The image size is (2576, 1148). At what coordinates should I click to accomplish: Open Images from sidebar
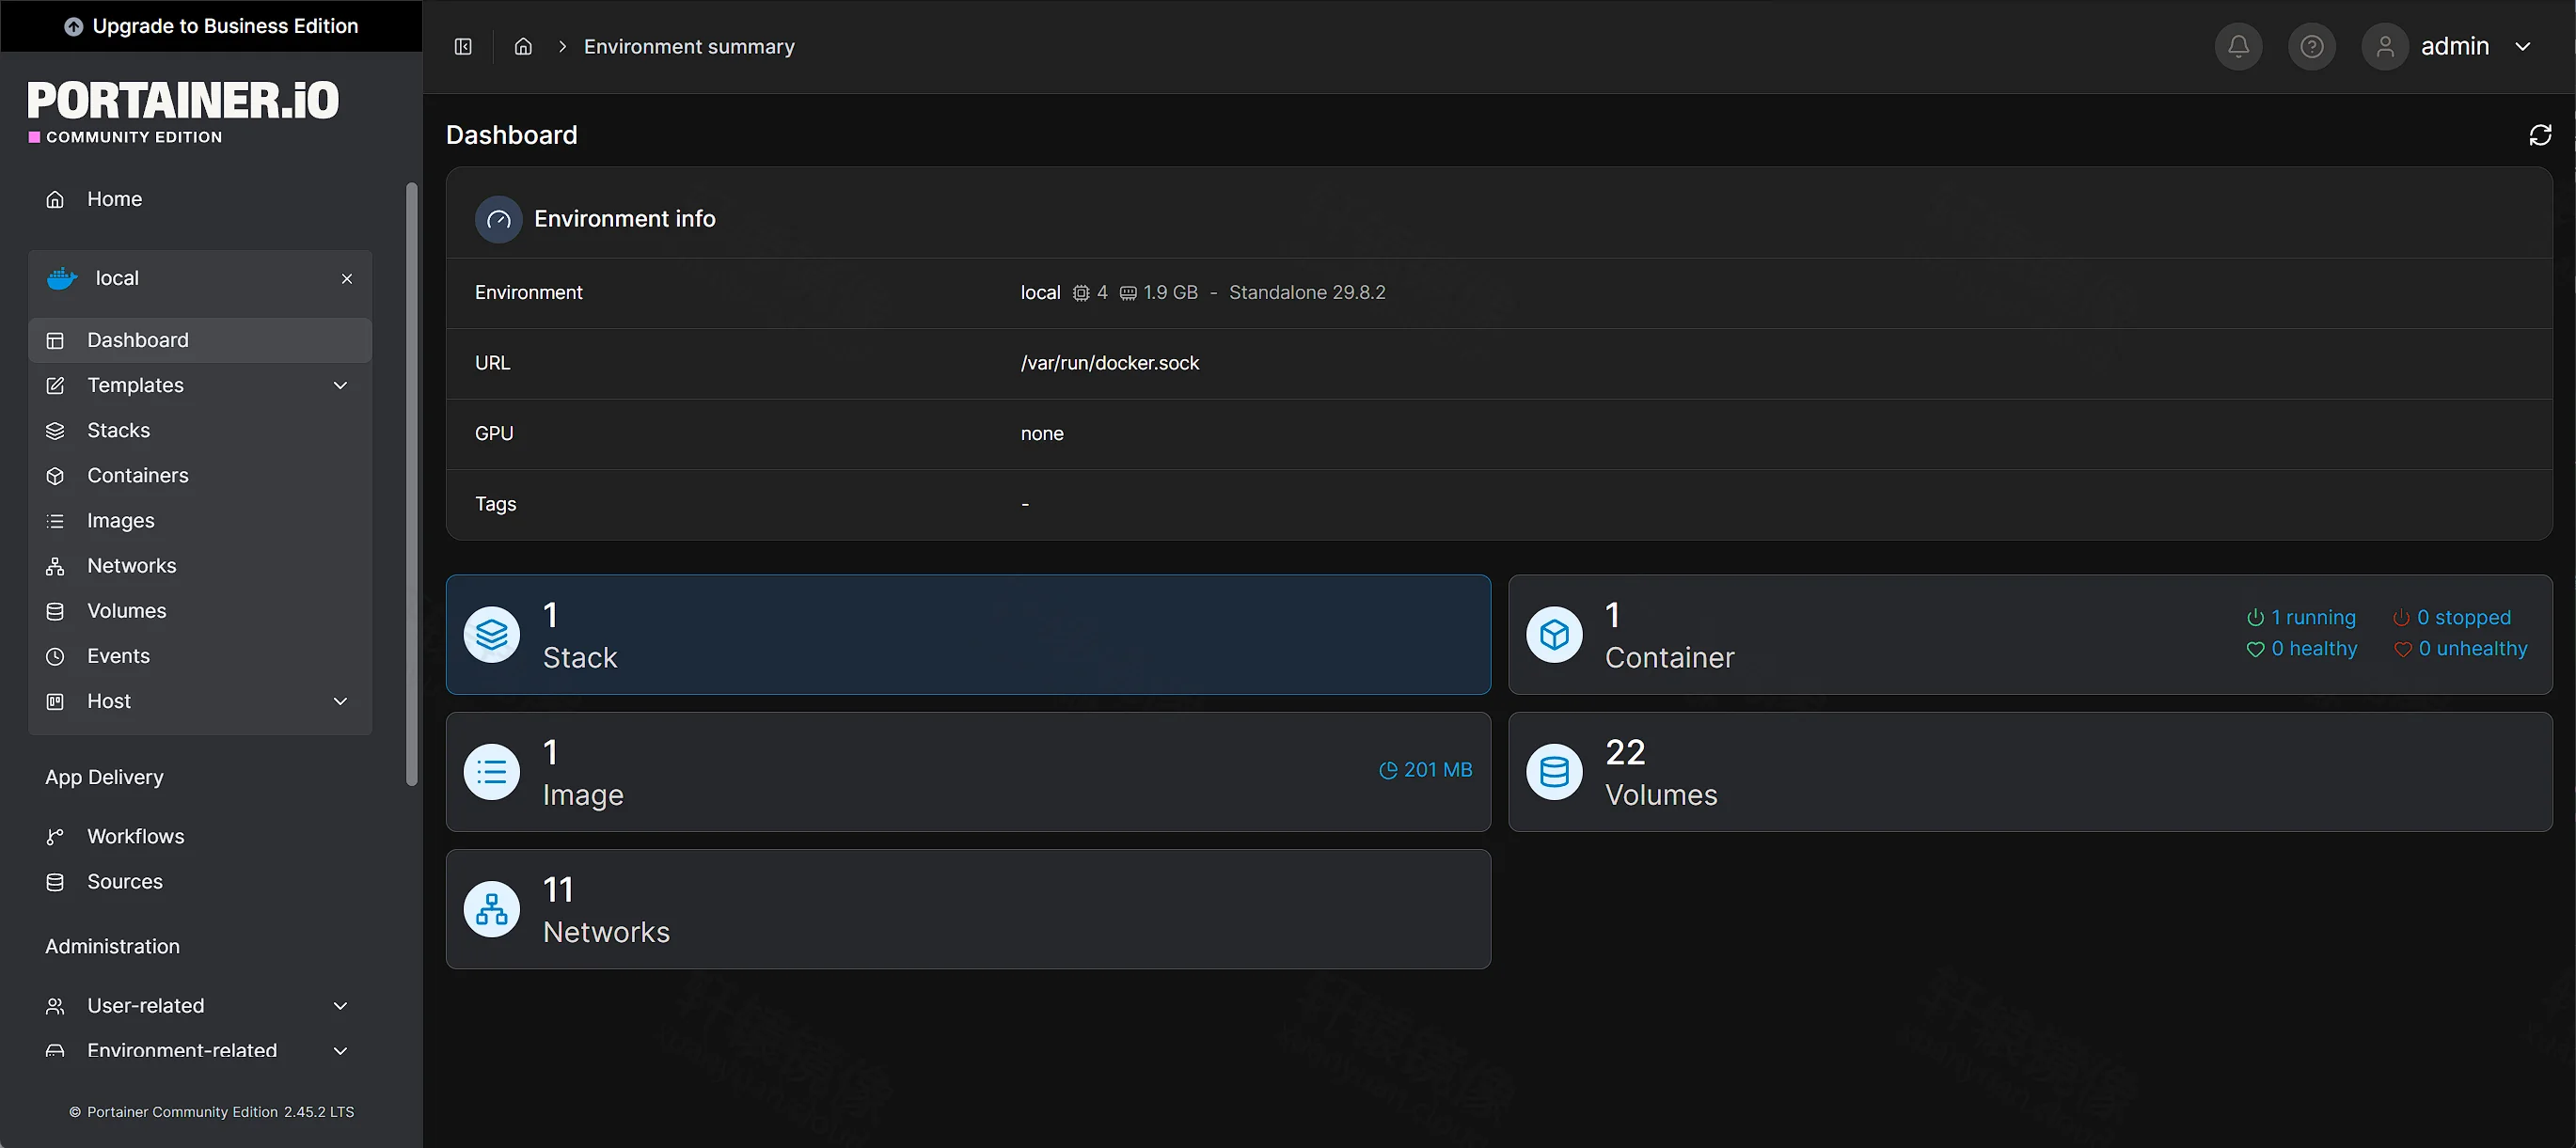pyautogui.click(x=200, y=520)
